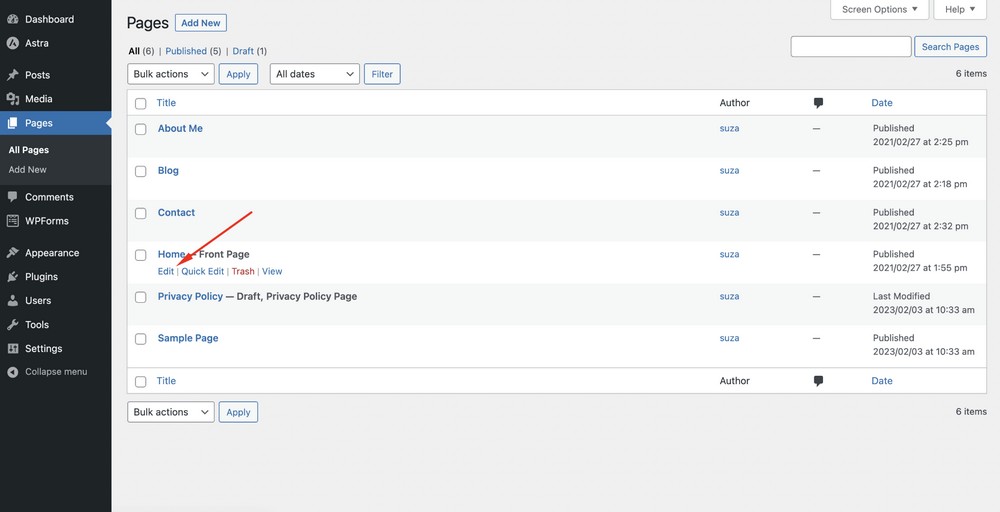
Task: Click the search pages input field
Action: [851, 47]
